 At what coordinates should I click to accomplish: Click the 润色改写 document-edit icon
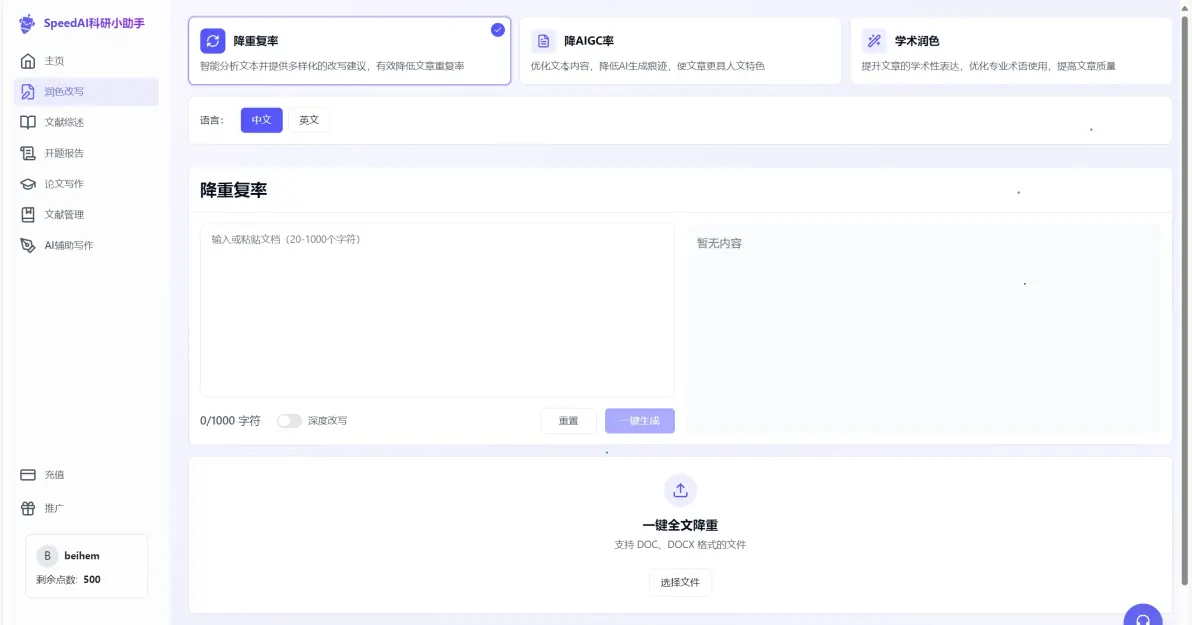[x=28, y=92]
